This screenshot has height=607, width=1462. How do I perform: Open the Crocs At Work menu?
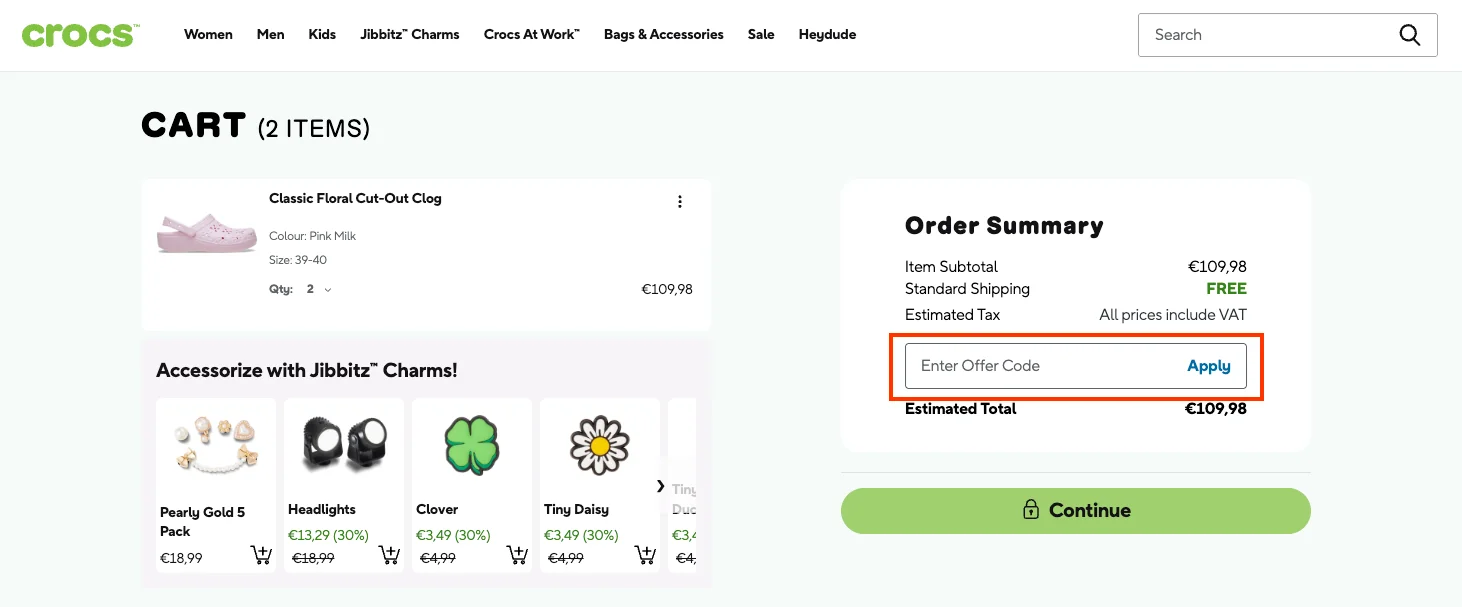(x=532, y=34)
